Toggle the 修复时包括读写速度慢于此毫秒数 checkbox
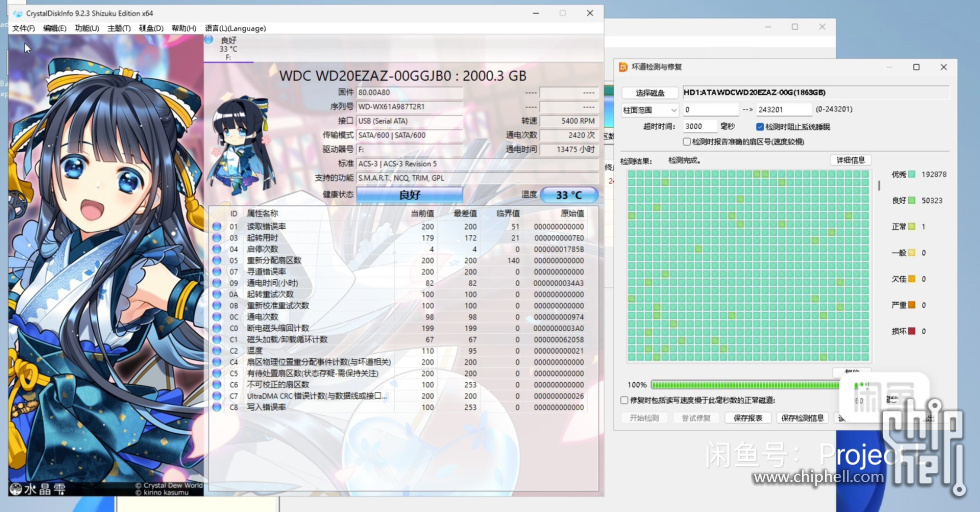Viewport: 980px width, 512px height. point(624,400)
